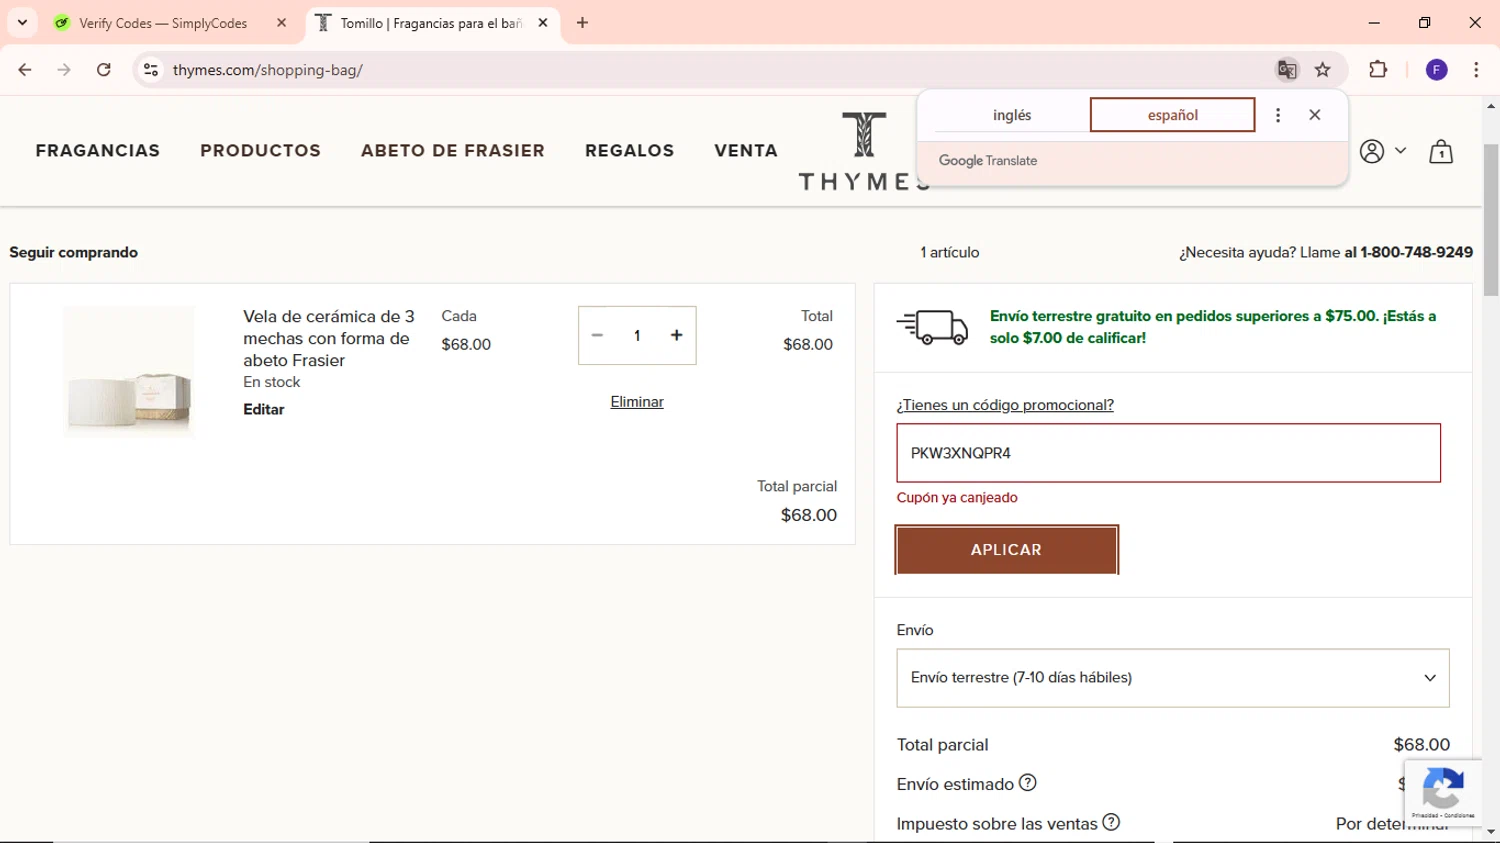Screen dimensions: 1500x843
Task: Choose español in the translate popup
Action: (x=1172, y=115)
